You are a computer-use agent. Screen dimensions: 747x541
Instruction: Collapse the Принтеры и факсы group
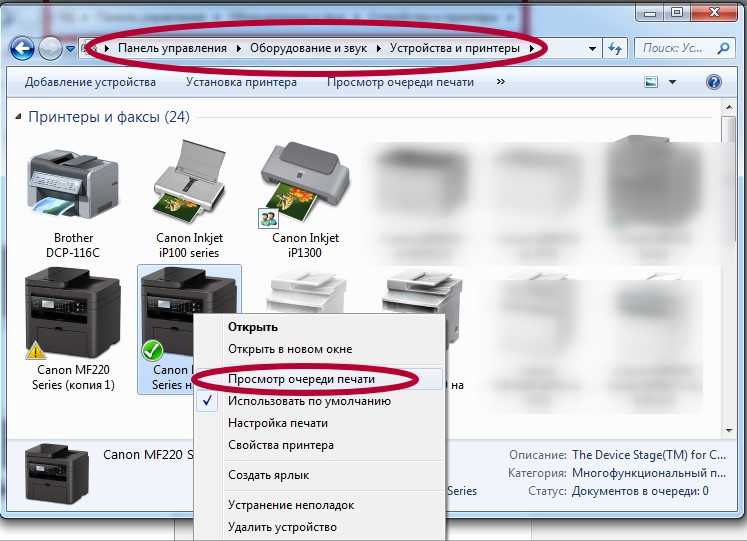point(18,116)
